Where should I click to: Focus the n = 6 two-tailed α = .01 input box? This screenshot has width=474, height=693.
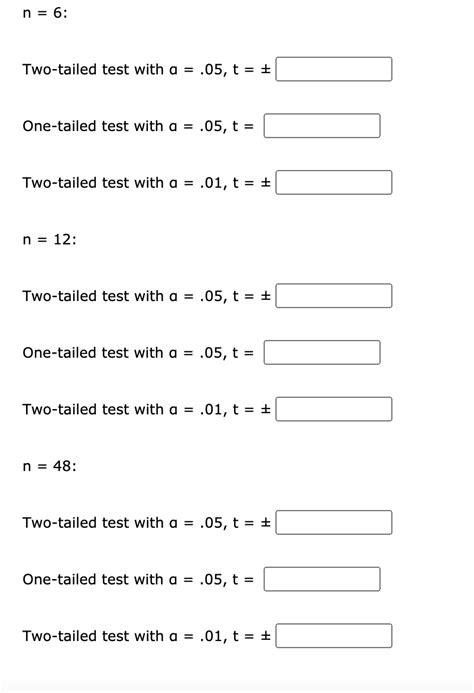click(334, 182)
